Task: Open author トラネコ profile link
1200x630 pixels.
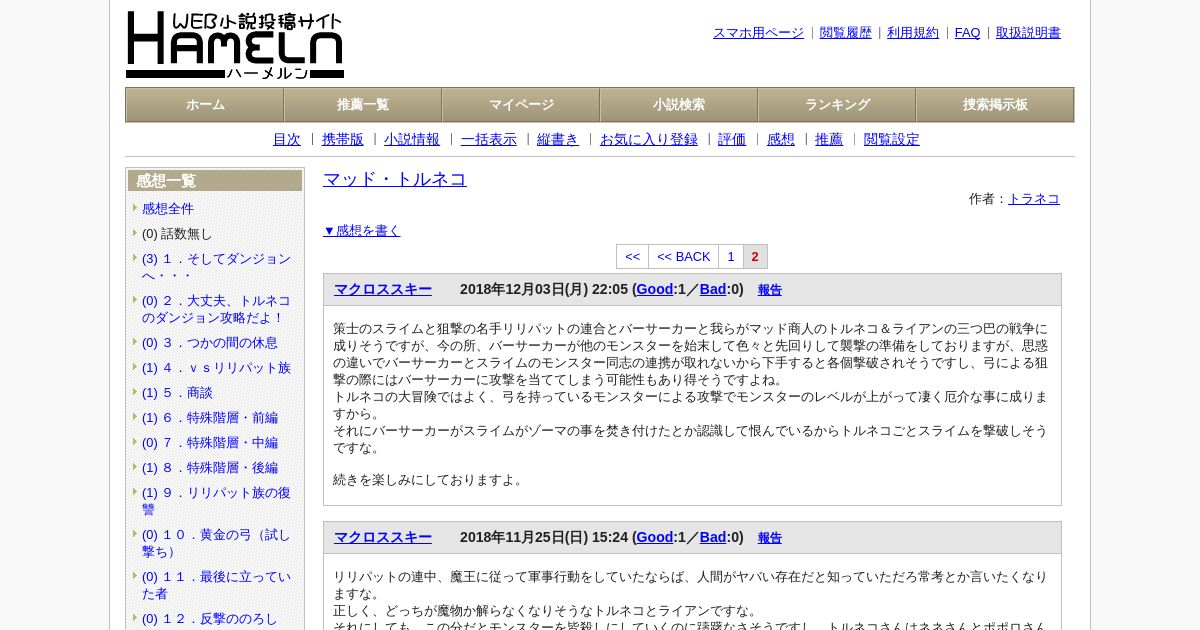Action: pos(1034,199)
